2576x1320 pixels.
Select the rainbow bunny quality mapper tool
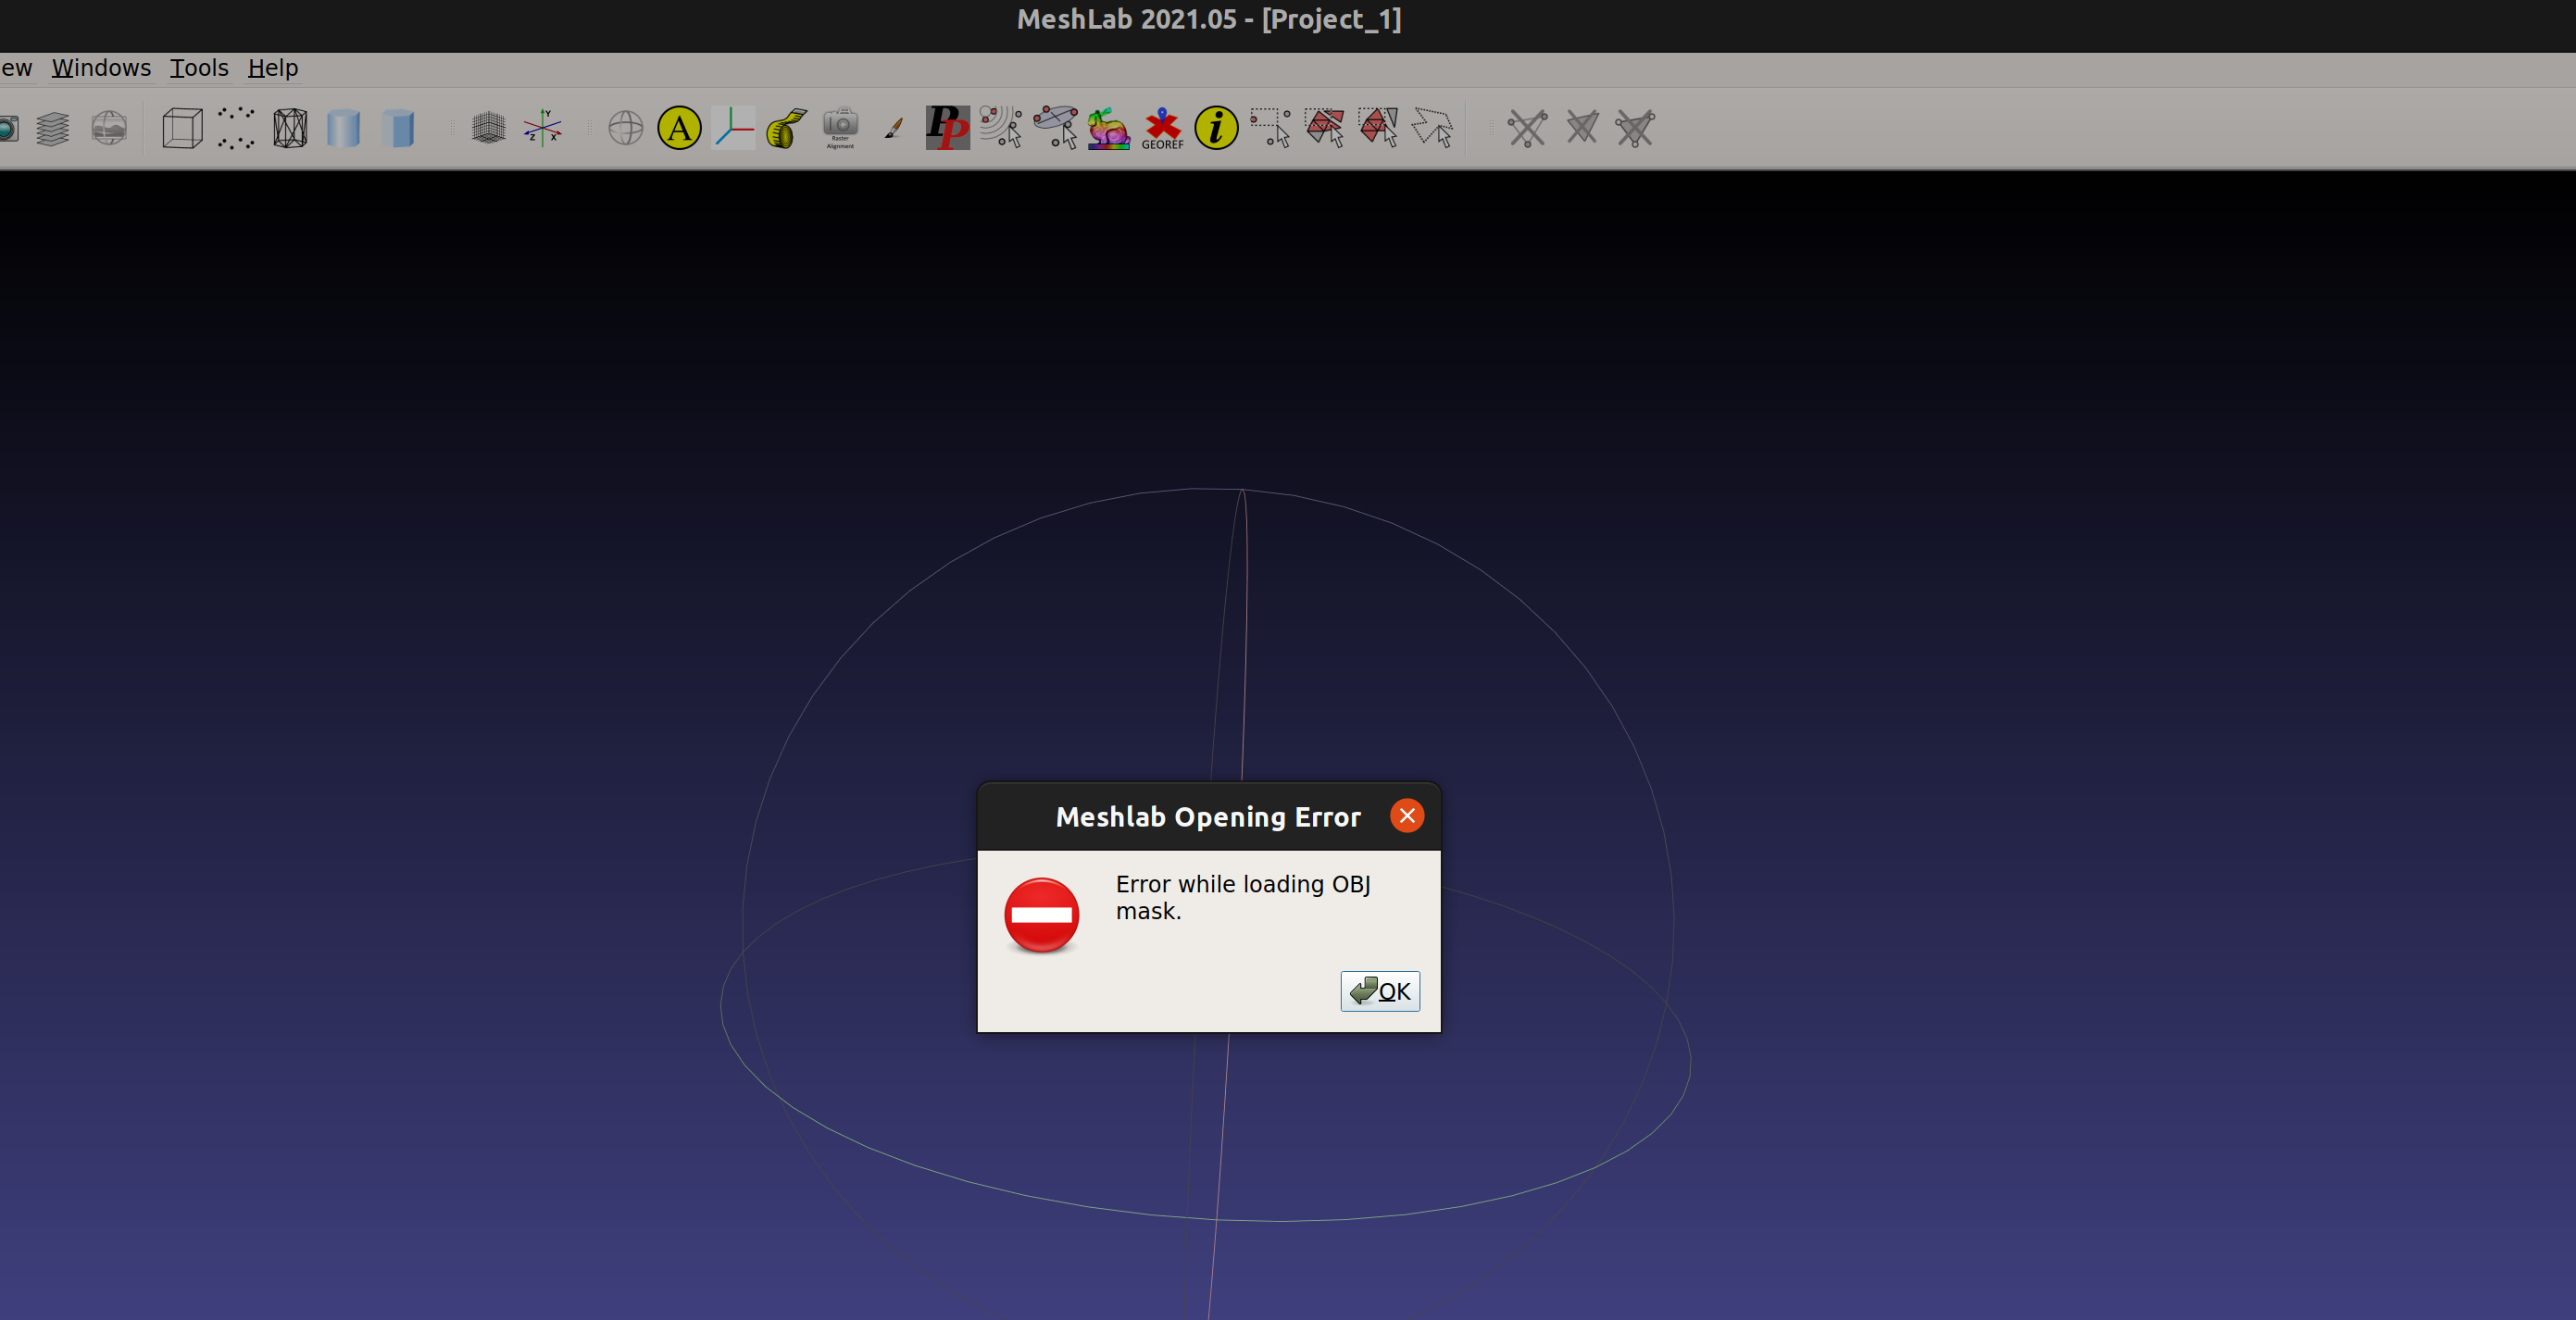(x=1108, y=128)
